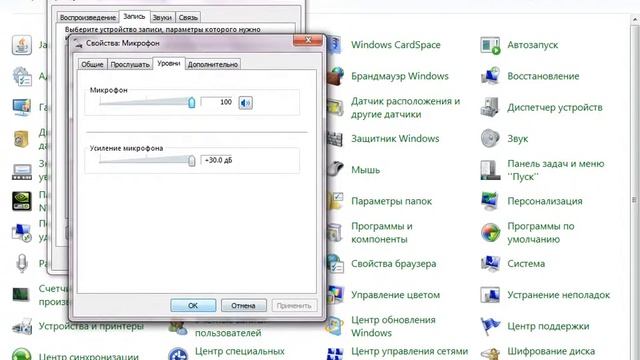This screenshot has height=360, width=640.
Task: Open Windows CardSpace link
Action: [396, 45]
